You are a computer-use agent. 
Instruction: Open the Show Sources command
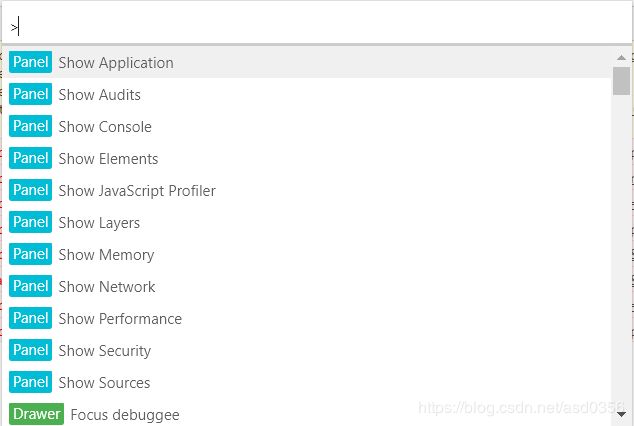(307, 382)
